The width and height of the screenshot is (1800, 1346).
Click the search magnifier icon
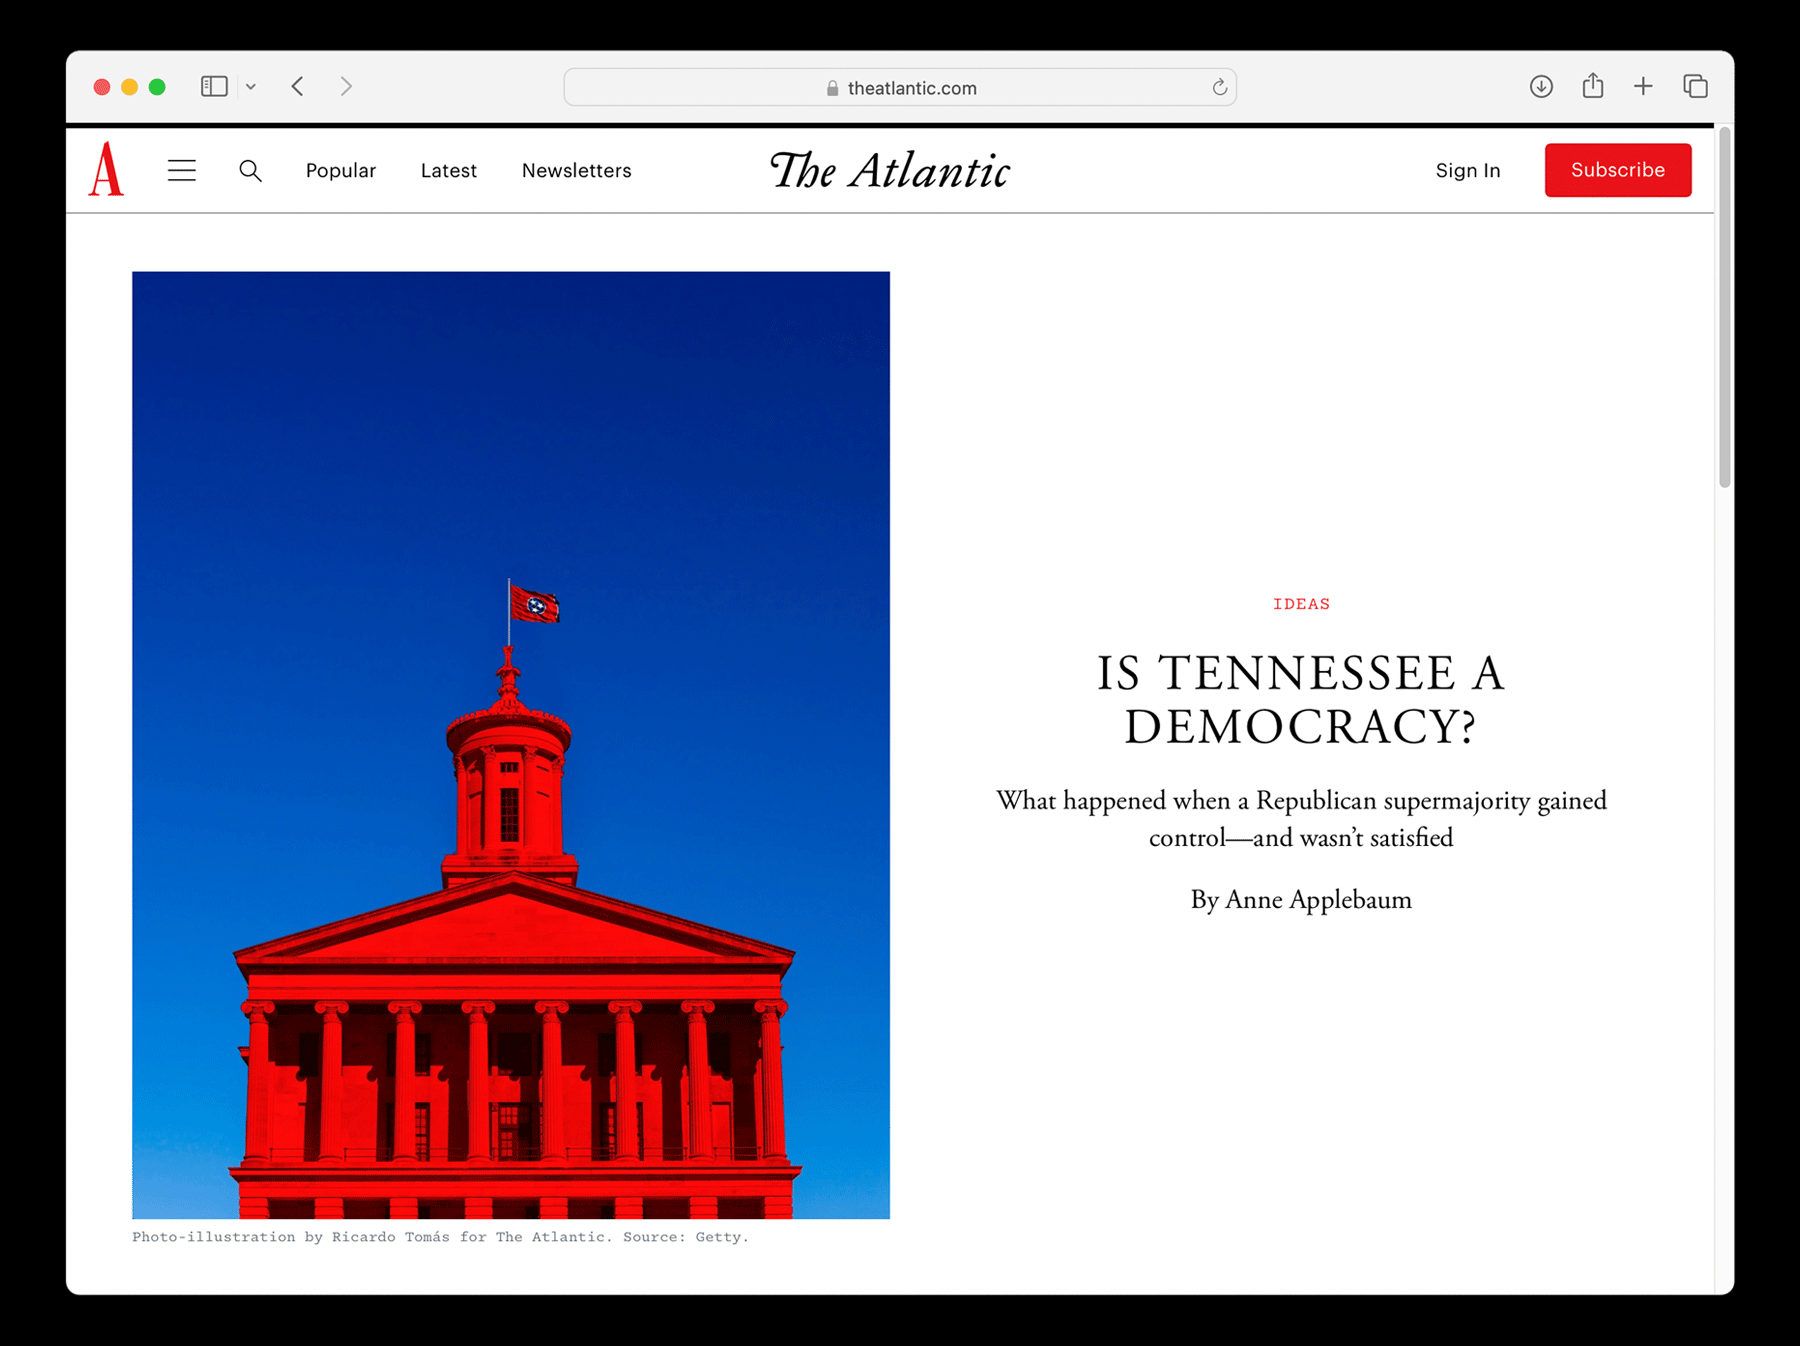pyautogui.click(x=251, y=170)
